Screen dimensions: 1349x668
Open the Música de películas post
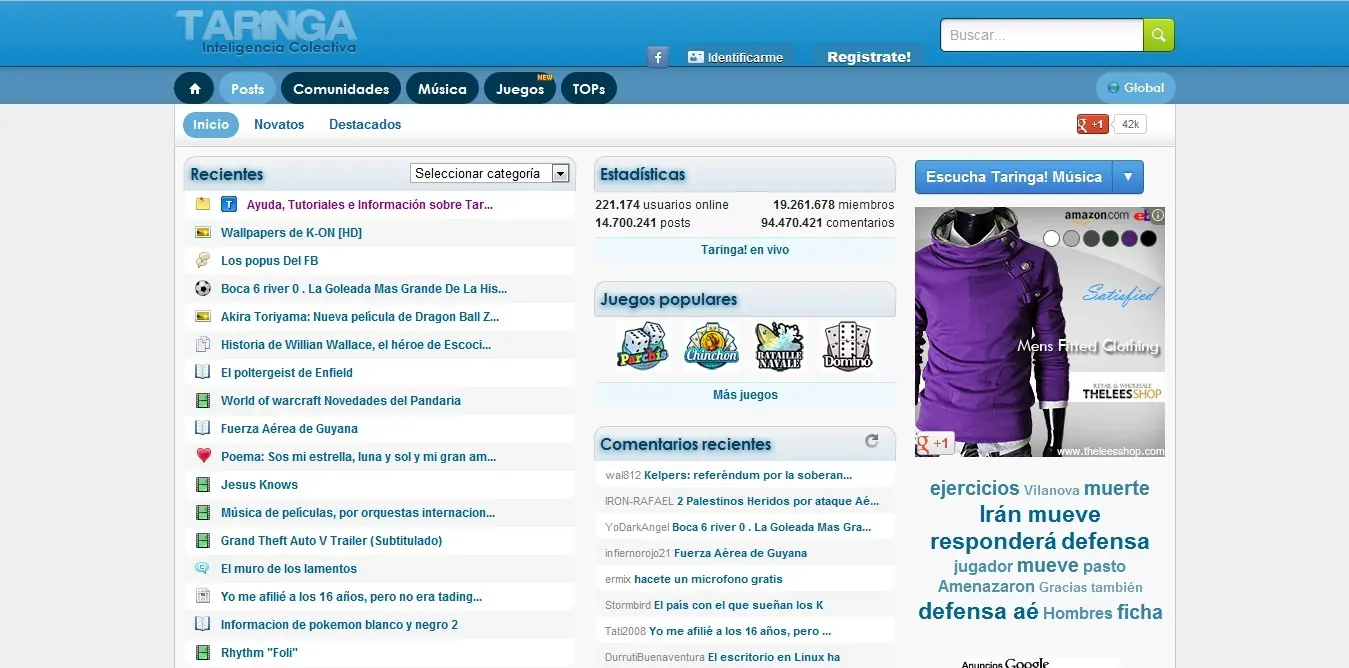(x=358, y=512)
